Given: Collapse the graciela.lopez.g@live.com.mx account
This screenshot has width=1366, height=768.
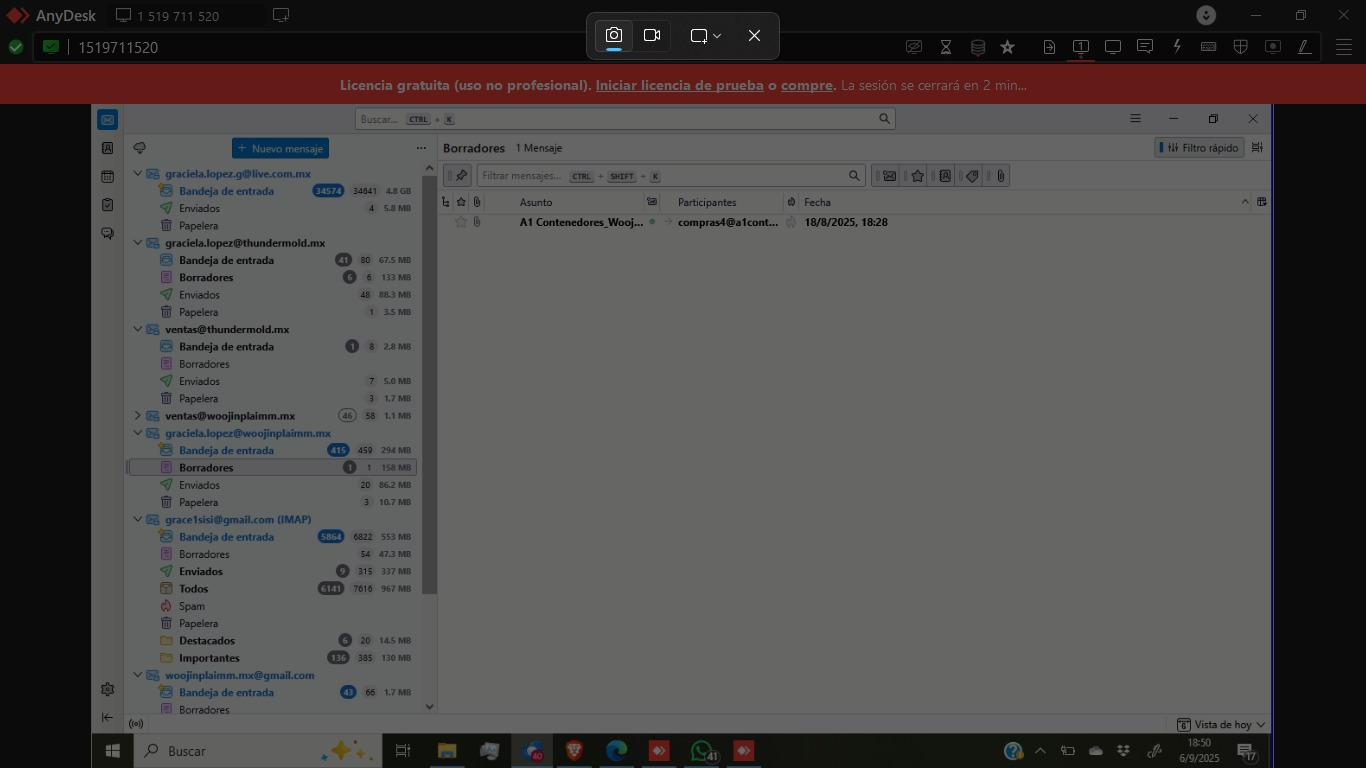Looking at the screenshot, I should tap(138, 174).
